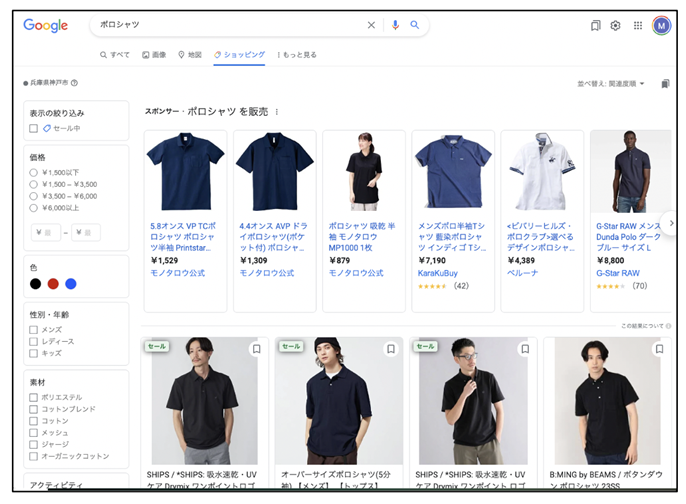The height and width of the screenshot is (504, 686).
Task: Click the help icon next to 兵庫県神戸市
Action: 74,83
